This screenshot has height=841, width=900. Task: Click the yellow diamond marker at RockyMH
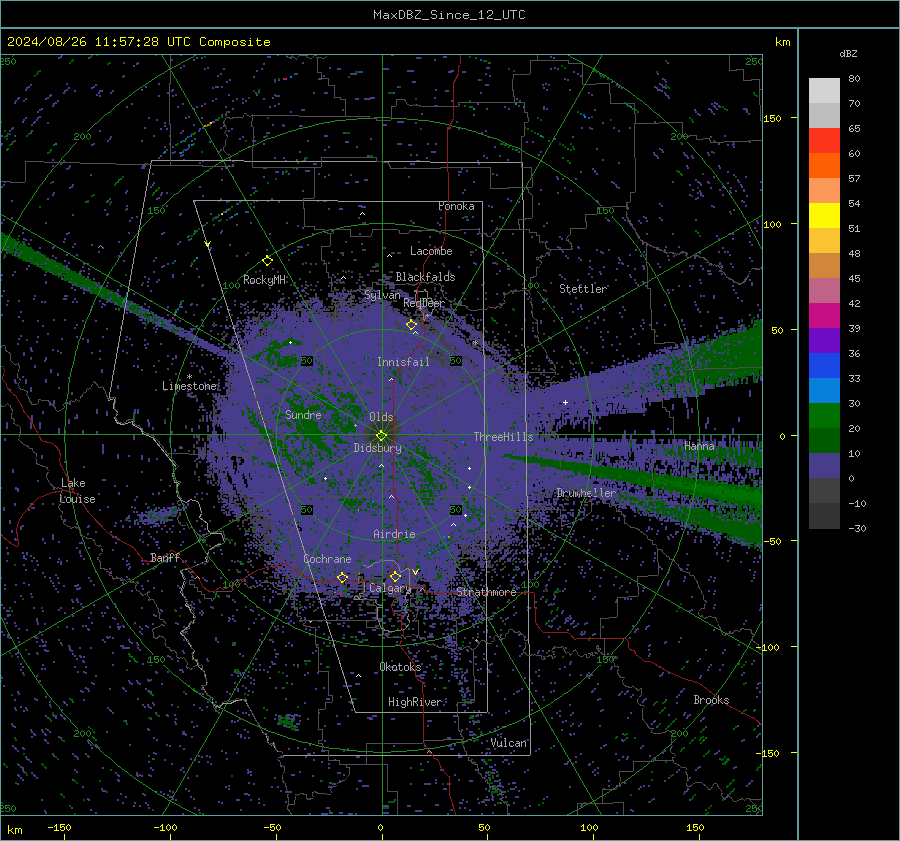pos(267,261)
